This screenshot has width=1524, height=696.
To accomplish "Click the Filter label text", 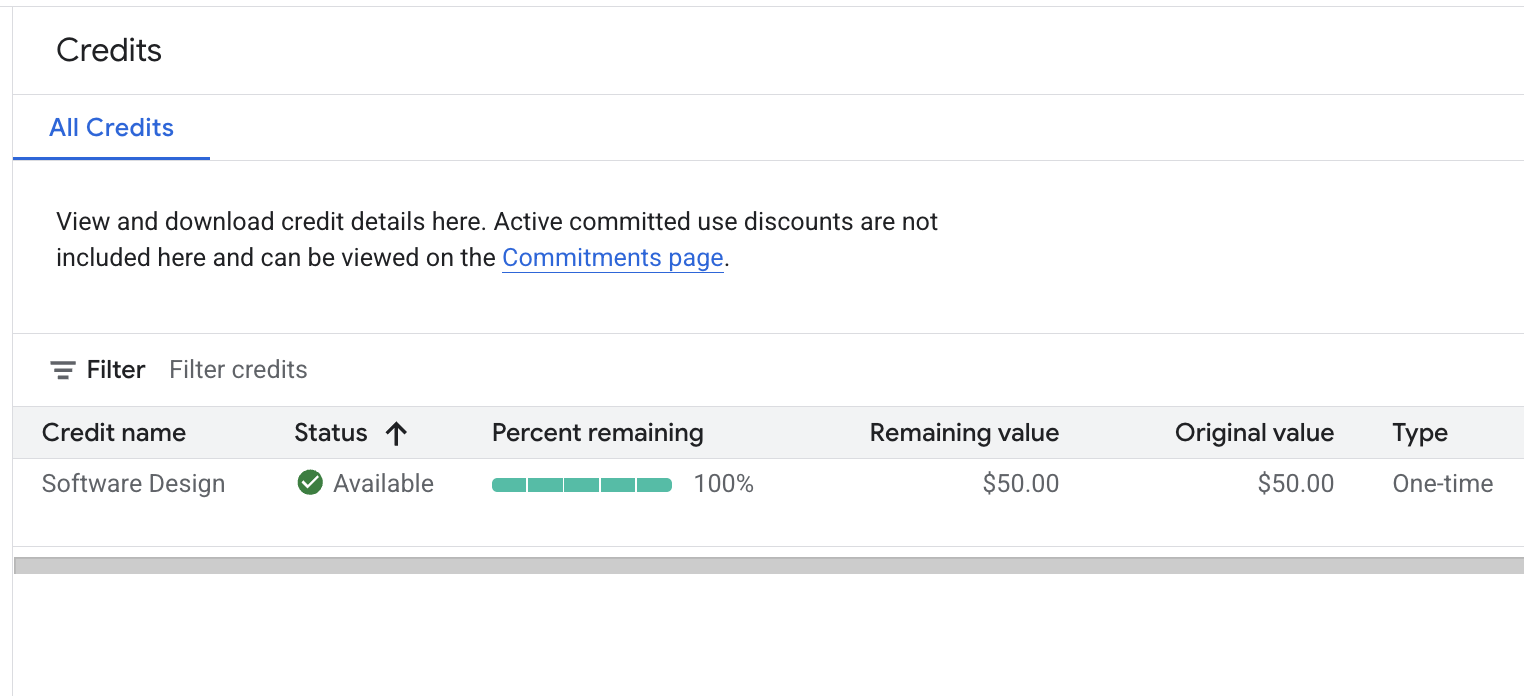I will 116,370.
